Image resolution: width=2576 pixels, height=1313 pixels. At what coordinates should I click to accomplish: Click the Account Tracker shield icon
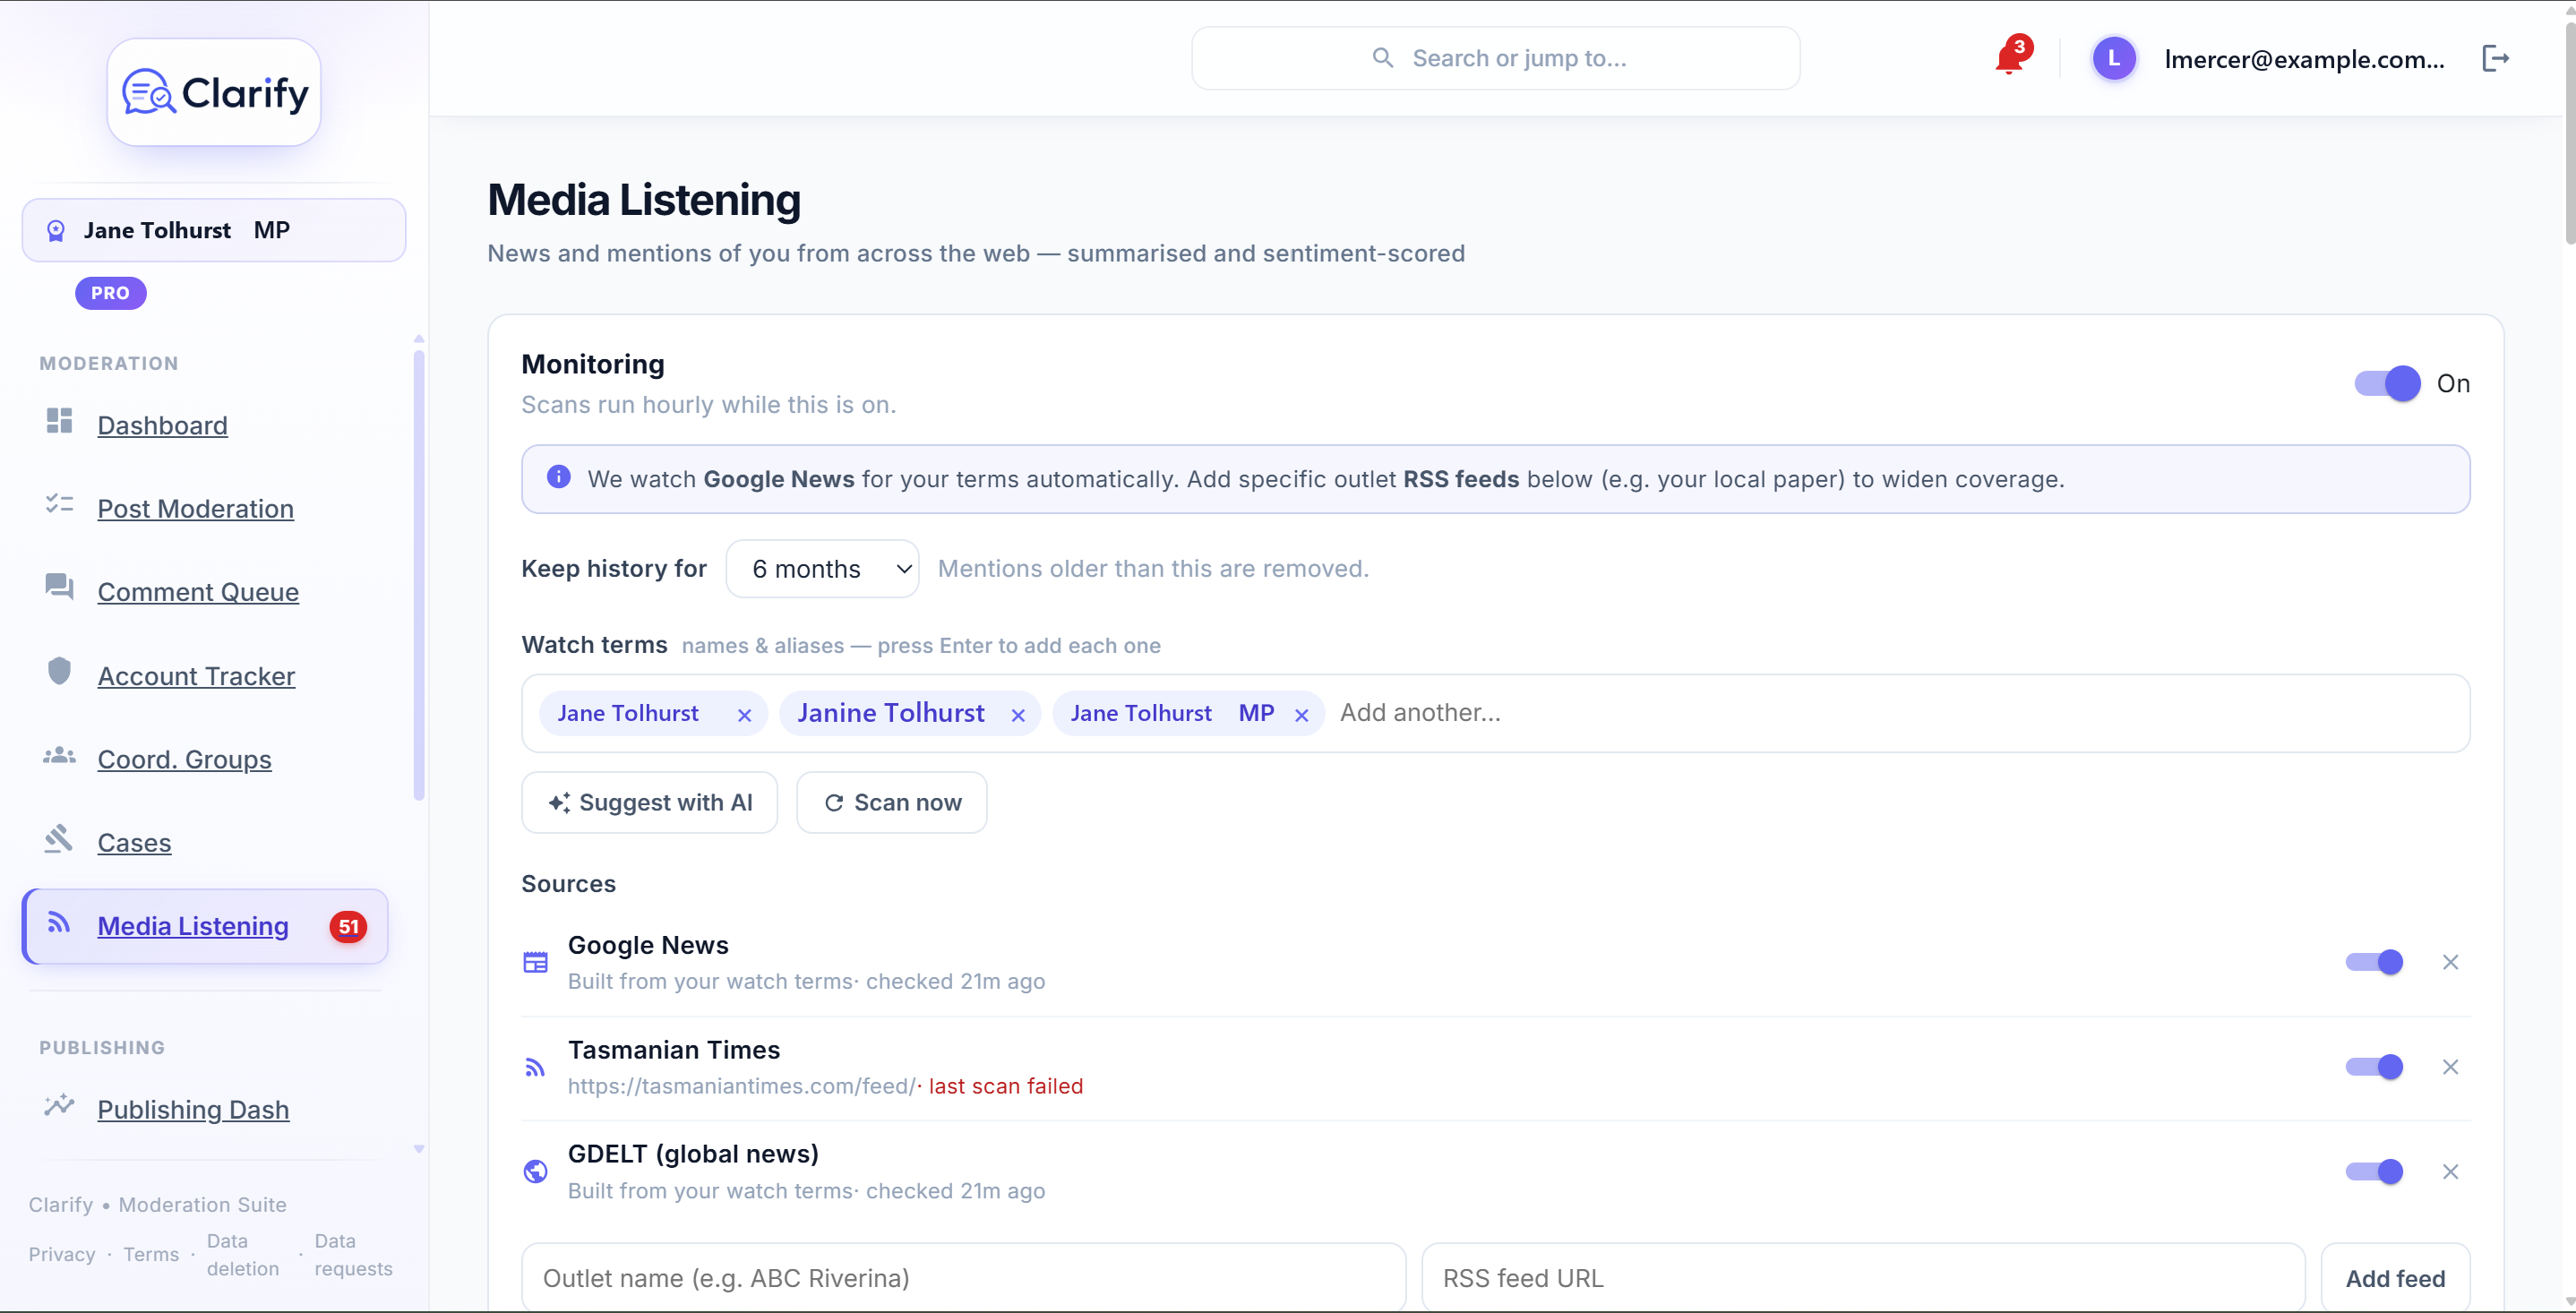59,671
